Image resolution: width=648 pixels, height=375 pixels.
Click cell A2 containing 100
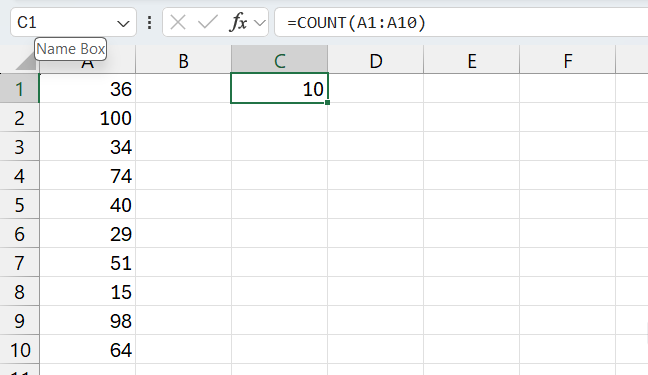click(88, 118)
